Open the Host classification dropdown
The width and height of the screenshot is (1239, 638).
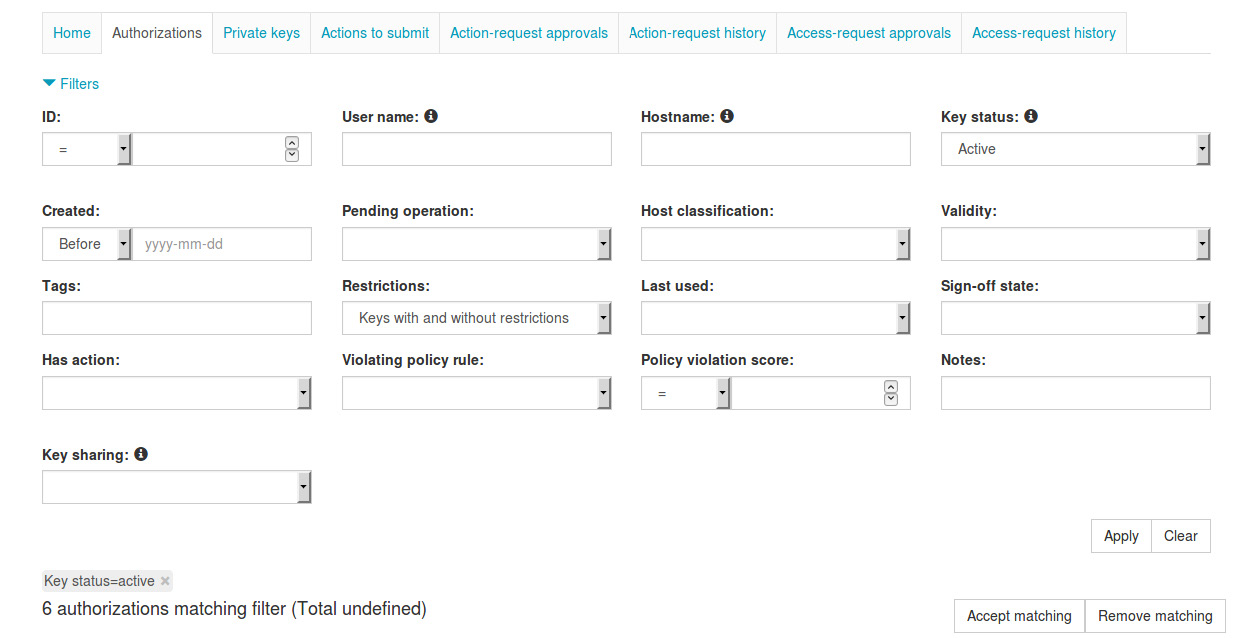point(776,244)
